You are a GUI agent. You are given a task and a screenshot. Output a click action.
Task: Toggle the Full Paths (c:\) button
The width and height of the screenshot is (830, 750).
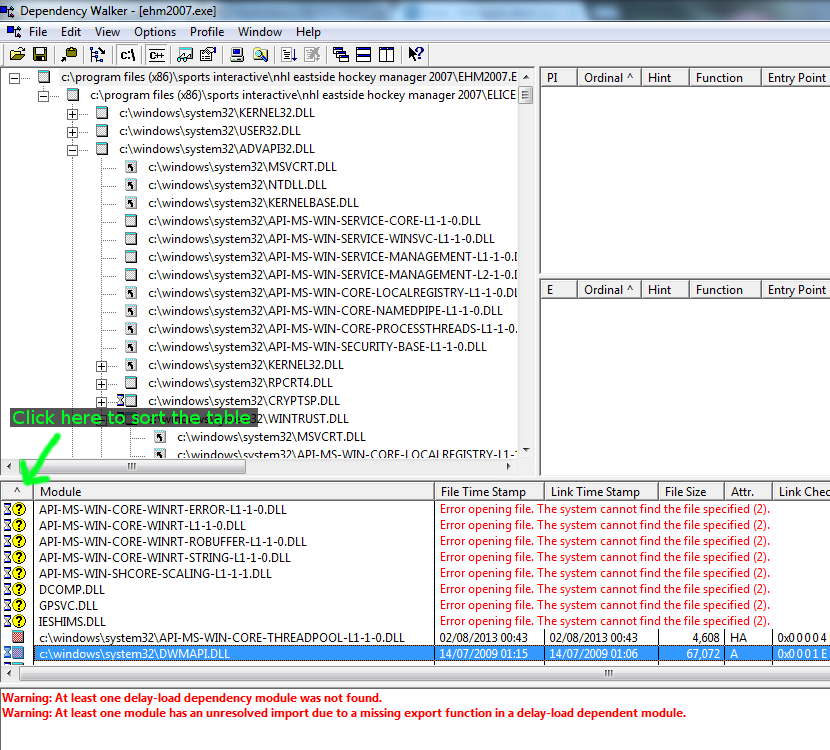(x=128, y=54)
